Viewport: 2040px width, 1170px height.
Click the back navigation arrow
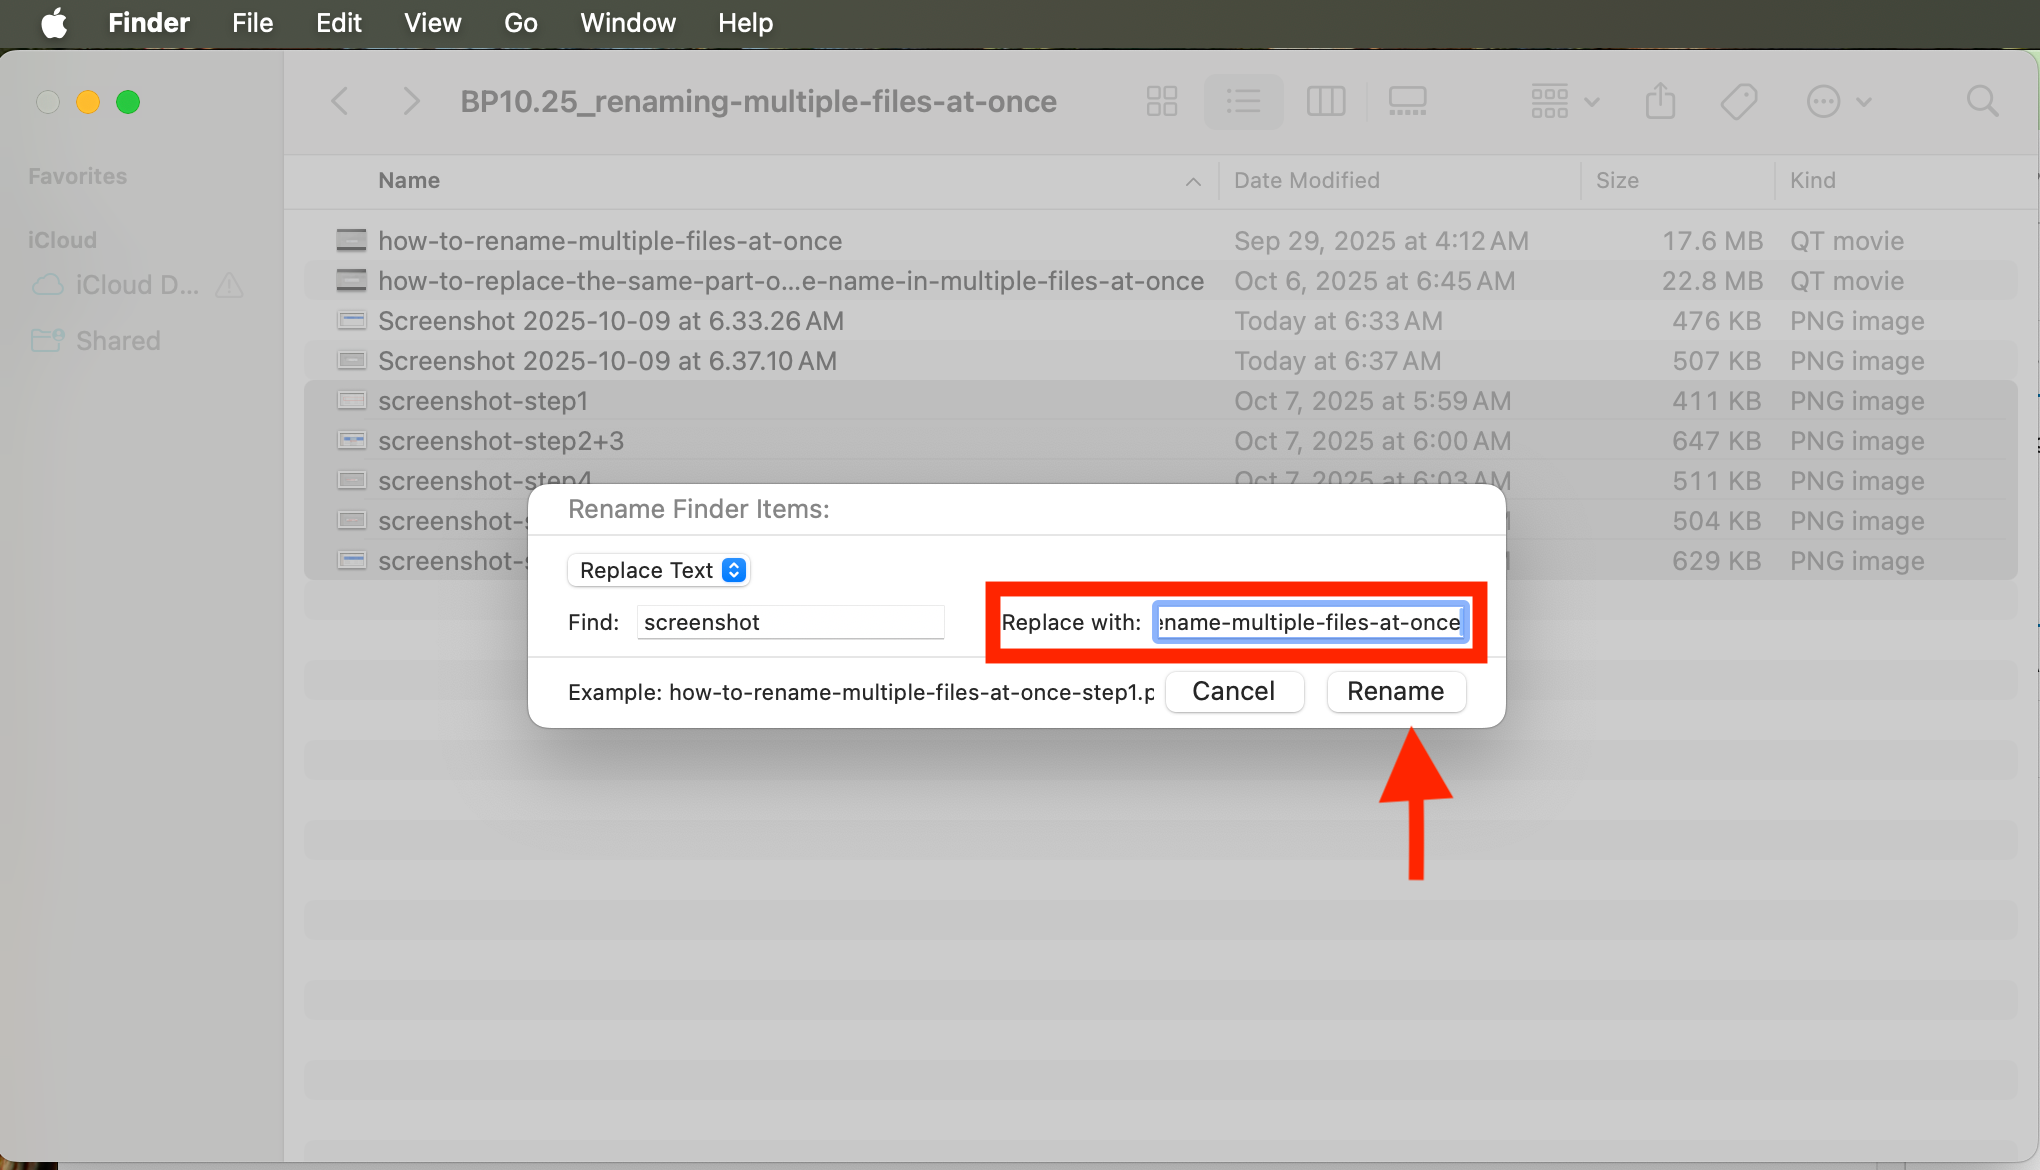click(340, 101)
